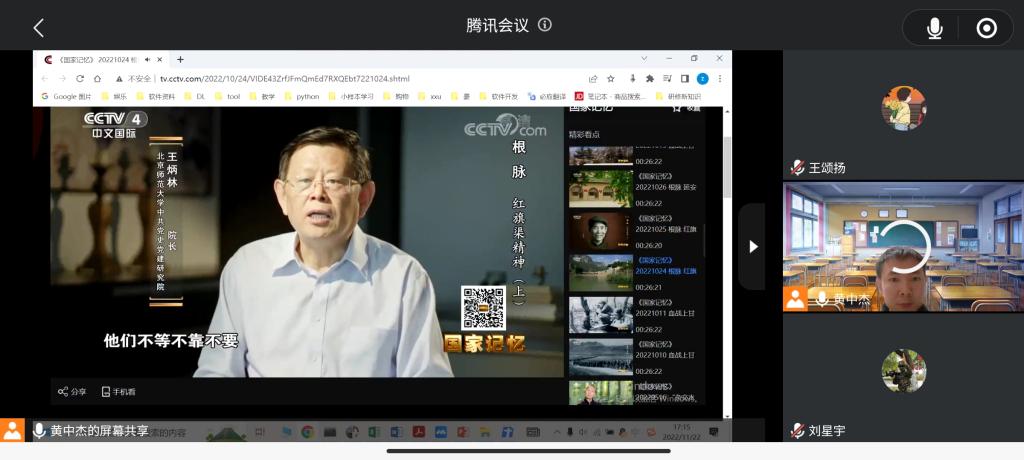Click the browser Back arrow
Viewport: 1024px width, 460px height.
click(44, 78)
